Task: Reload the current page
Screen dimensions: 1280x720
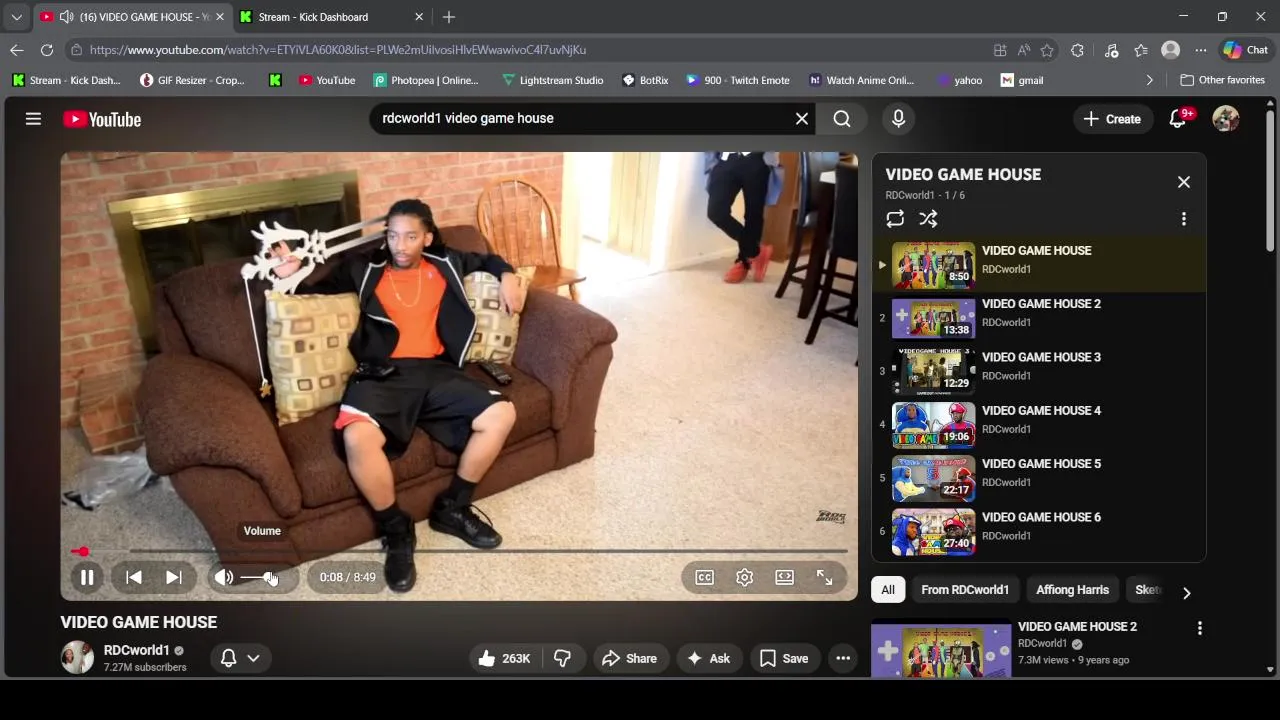Action: click(47, 50)
